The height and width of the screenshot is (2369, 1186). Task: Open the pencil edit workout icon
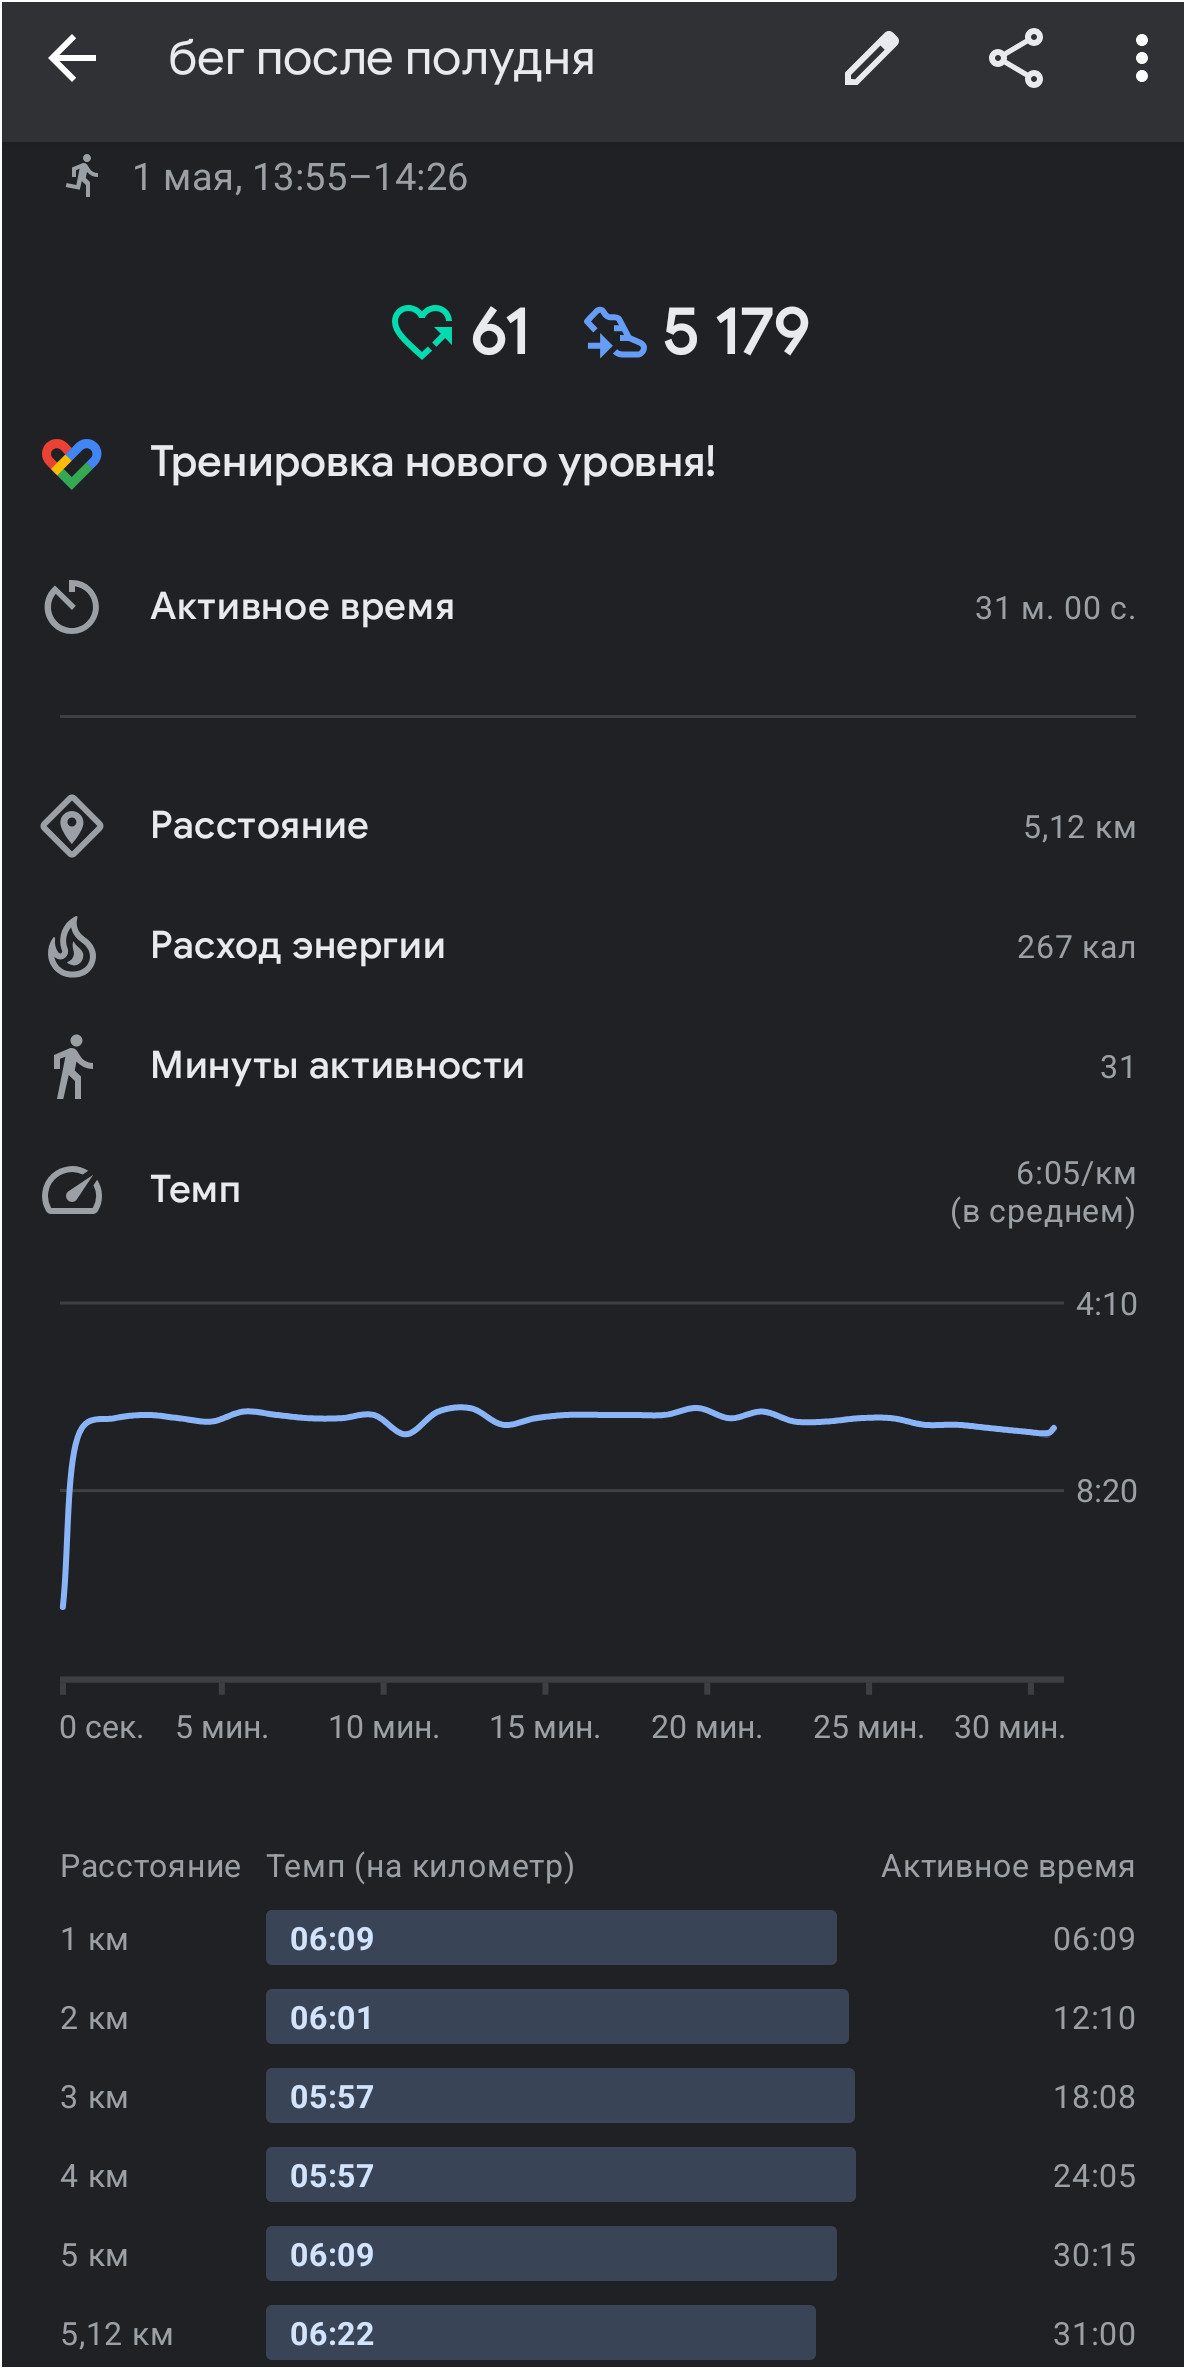(872, 58)
